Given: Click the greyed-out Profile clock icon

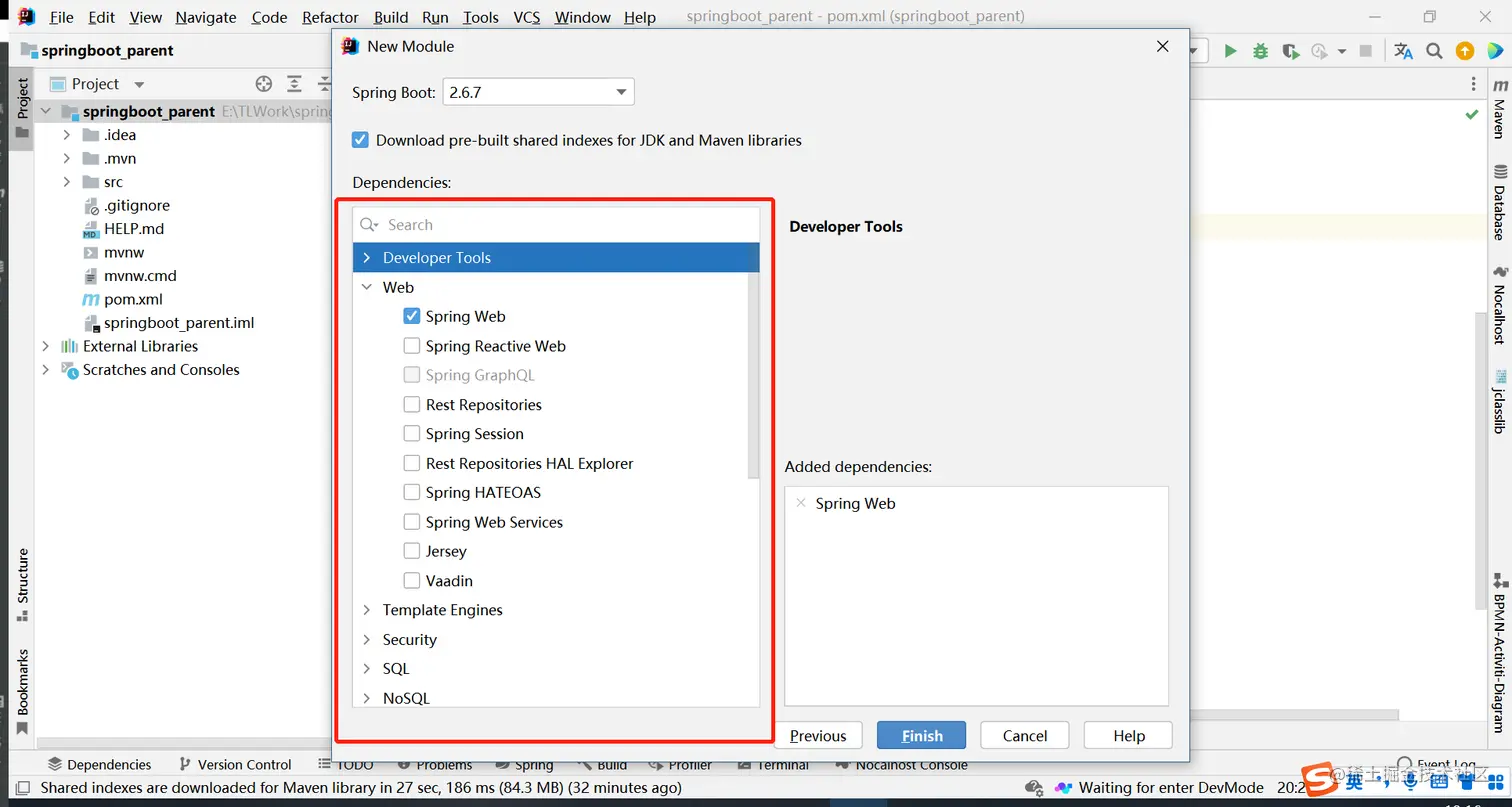Looking at the screenshot, I should point(1319,51).
